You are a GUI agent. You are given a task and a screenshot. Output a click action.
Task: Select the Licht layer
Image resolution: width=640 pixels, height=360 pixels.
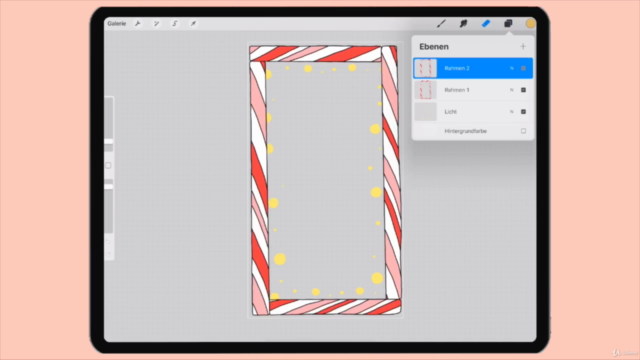click(x=473, y=111)
